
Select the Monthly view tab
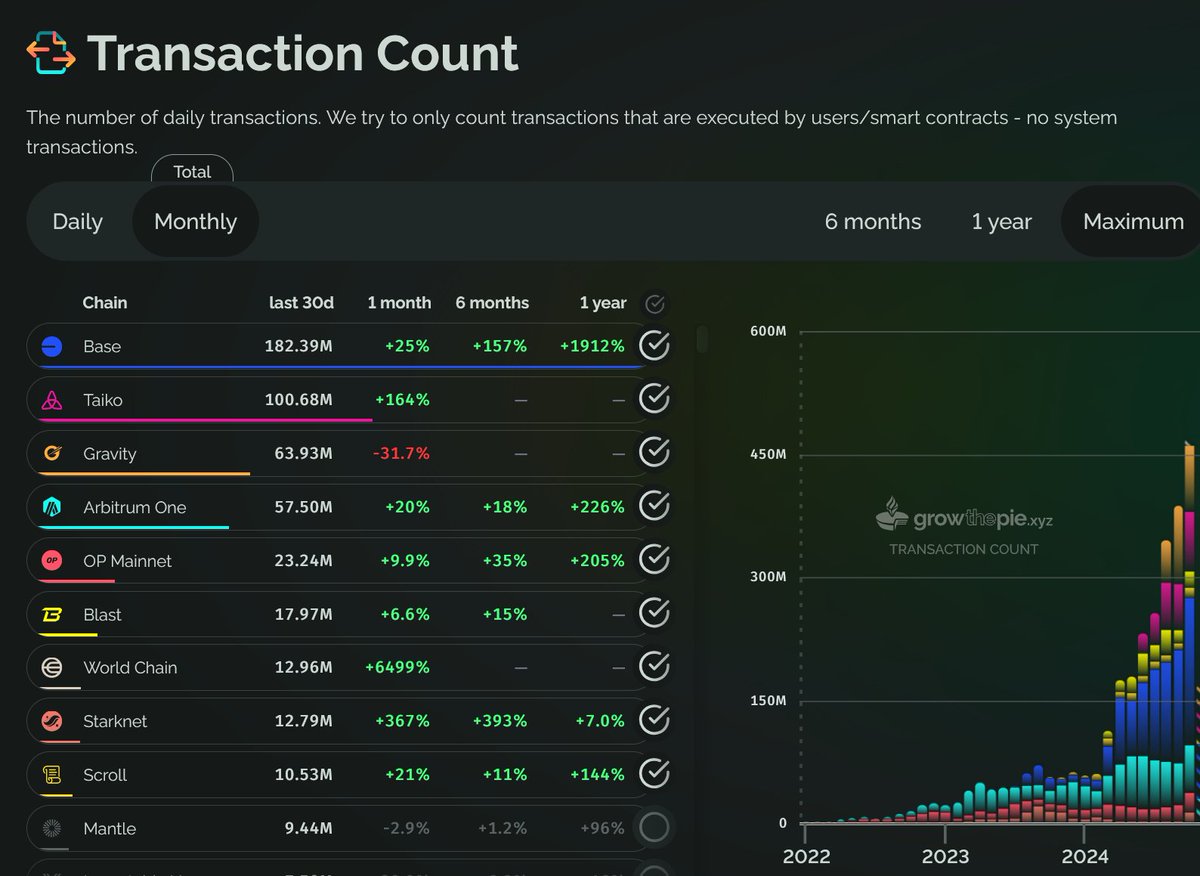[x=196, y=222]
